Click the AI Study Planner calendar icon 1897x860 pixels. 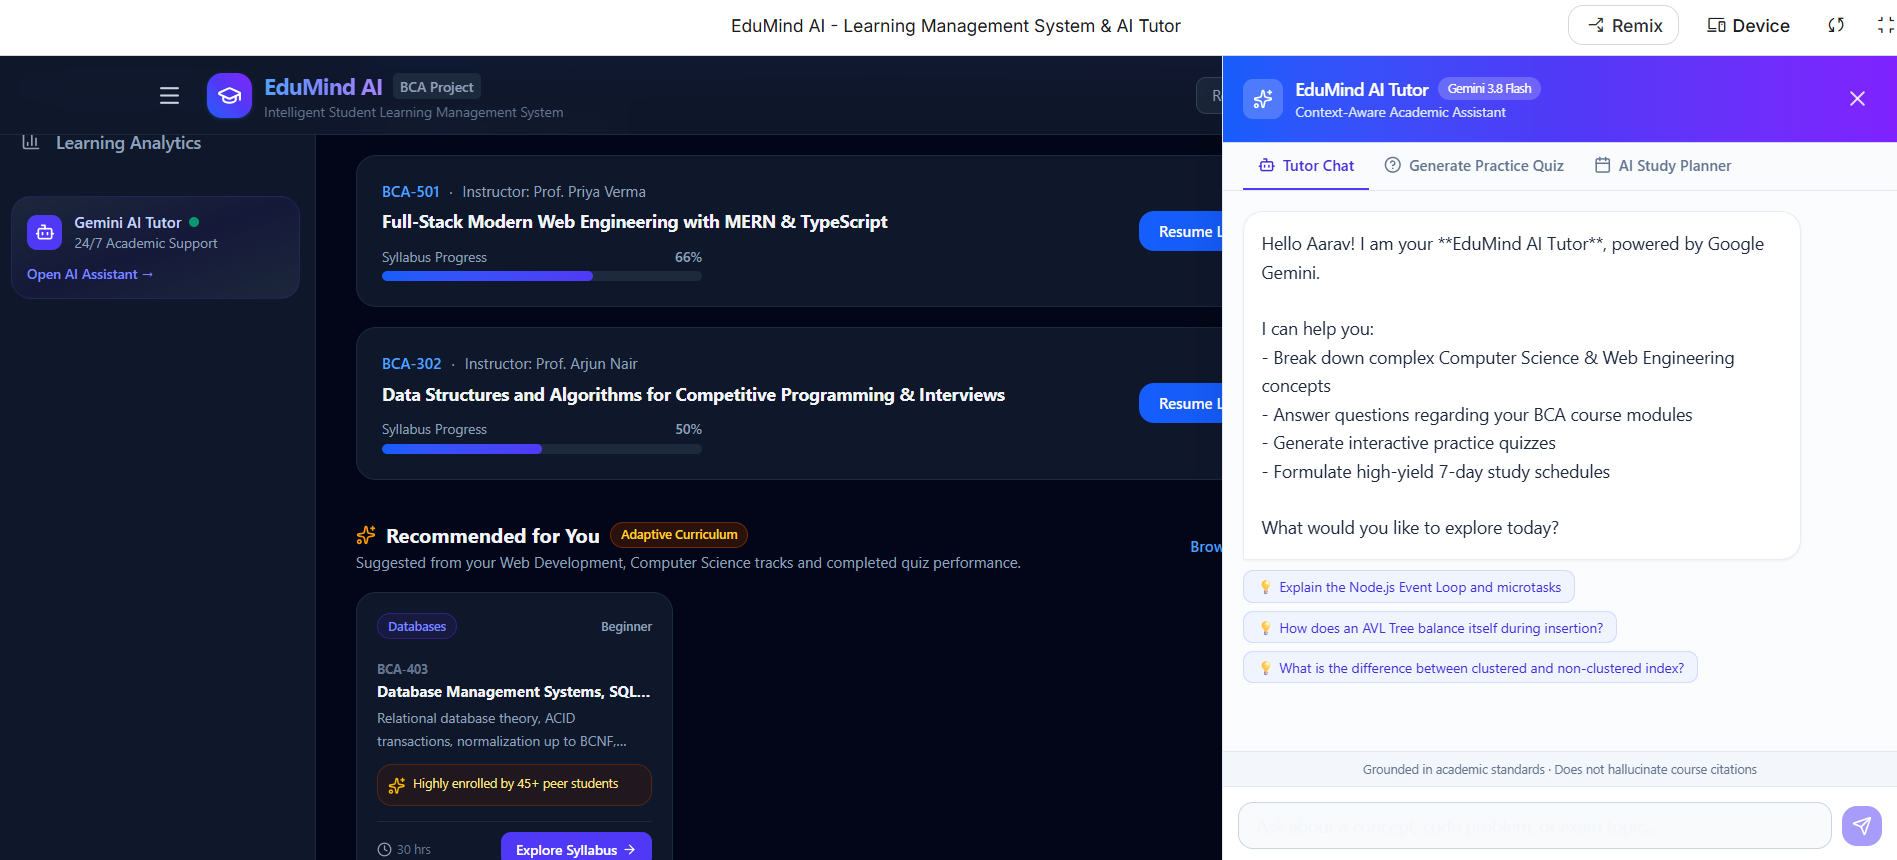(x=1602, y=166)
